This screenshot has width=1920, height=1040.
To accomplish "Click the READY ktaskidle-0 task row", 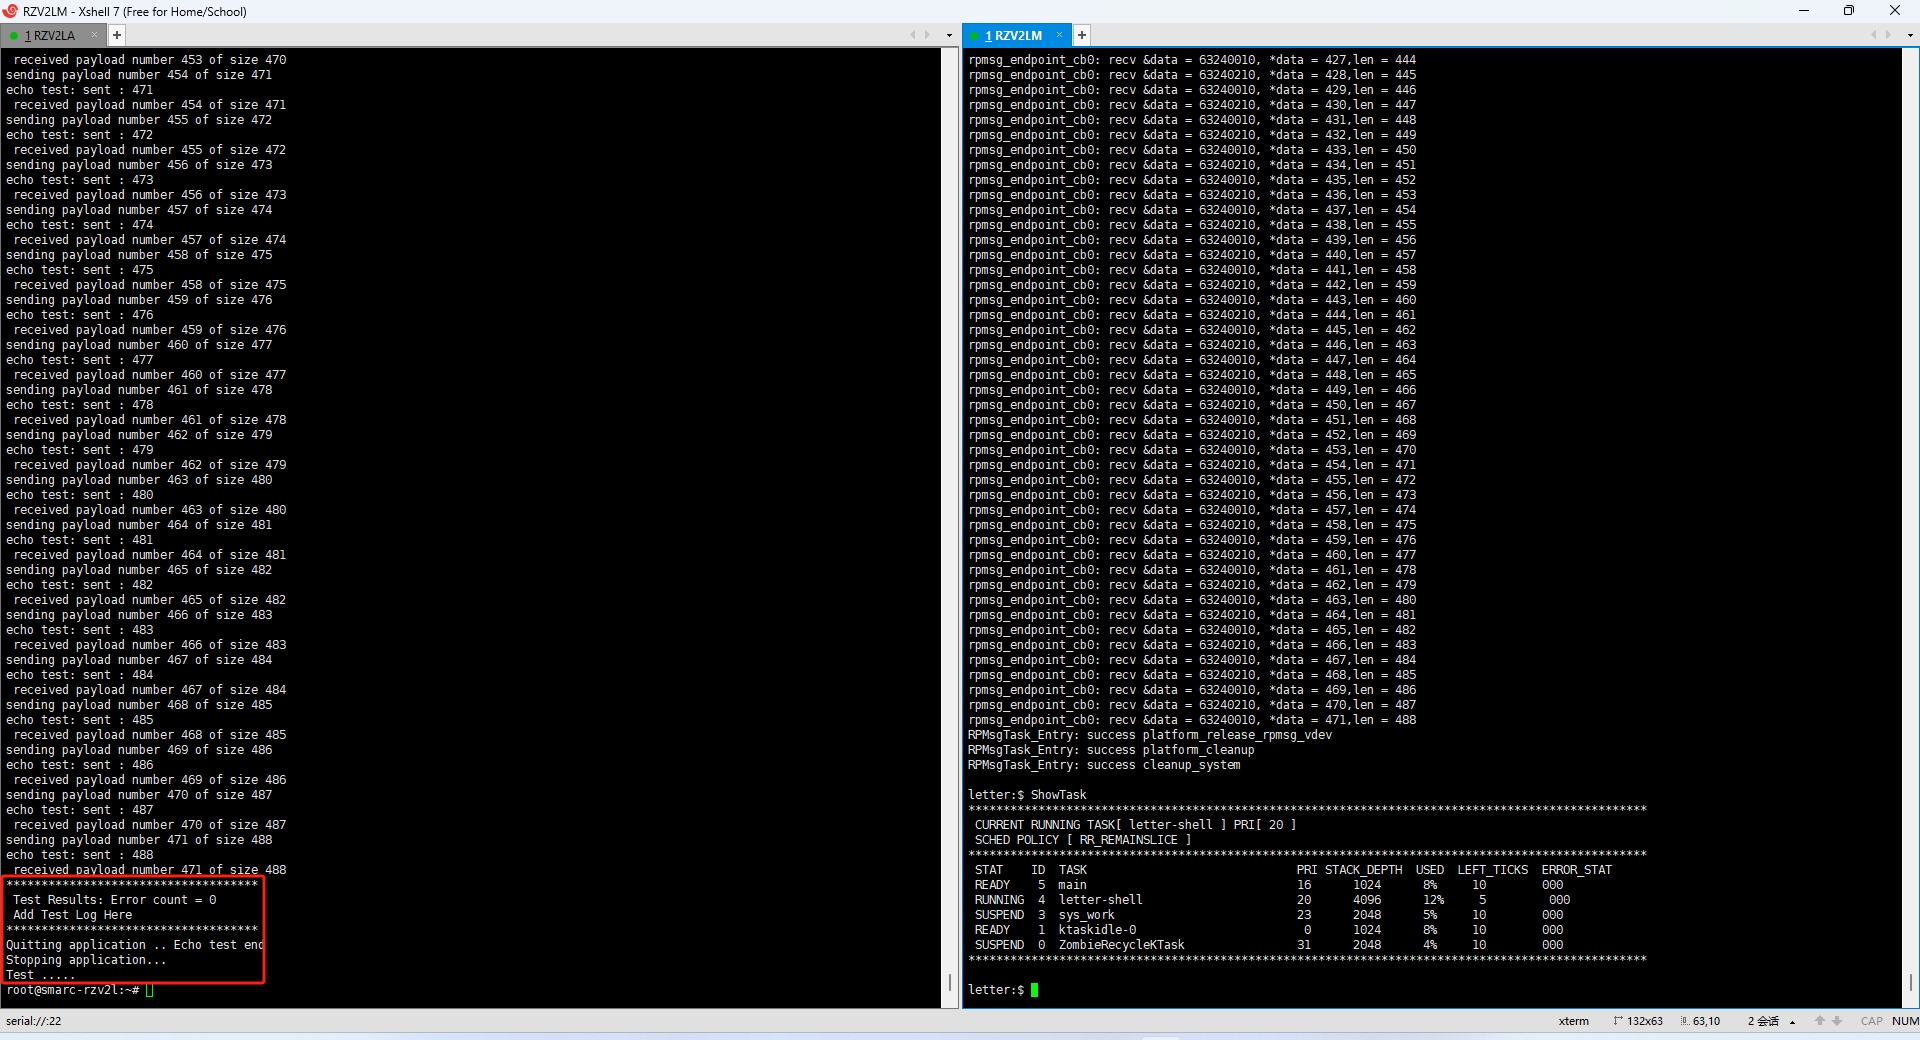I will [1269, 930].
